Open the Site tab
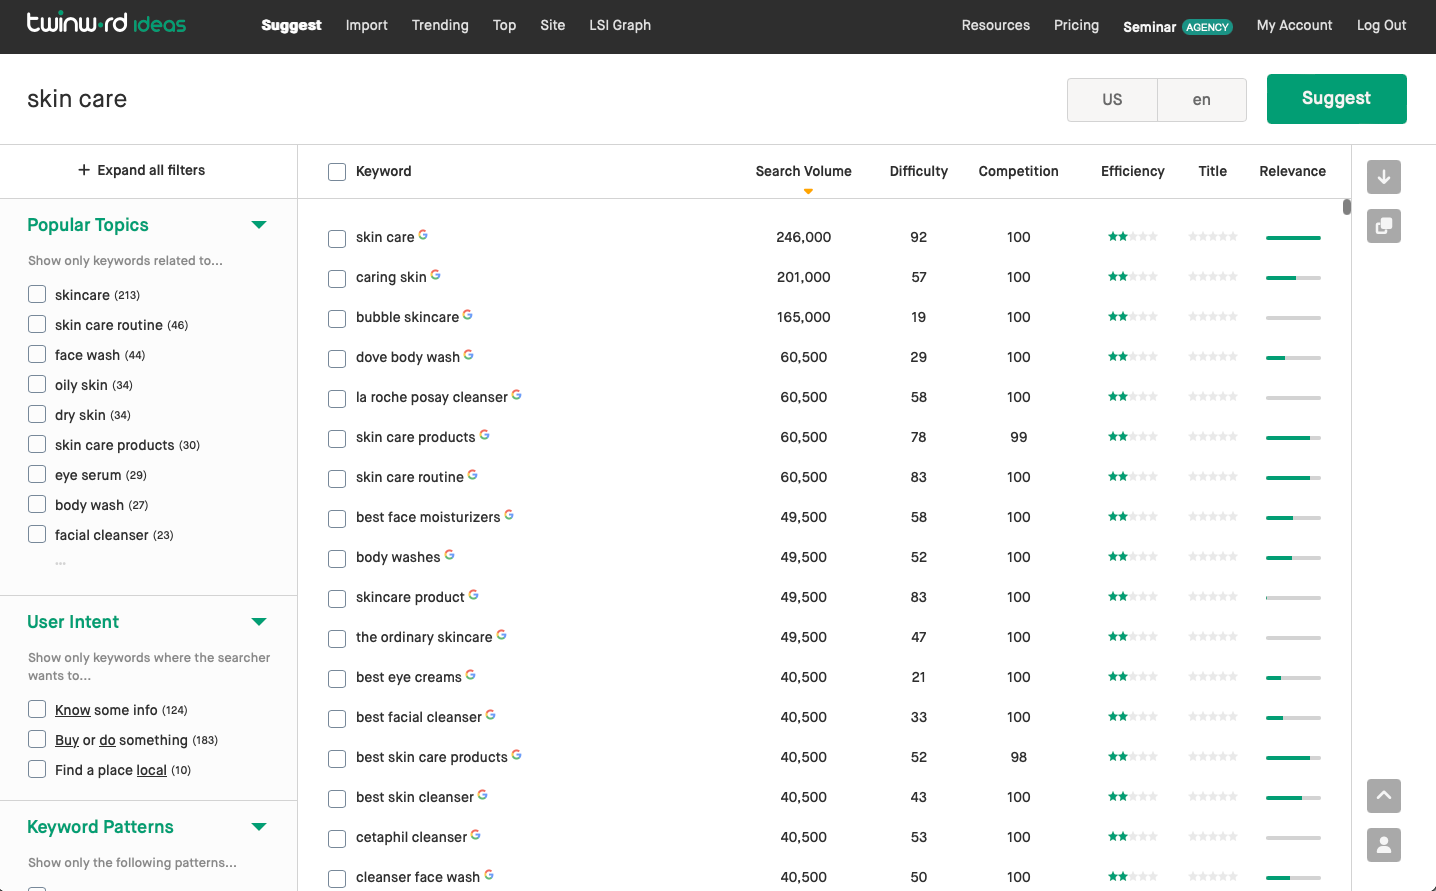 pyautogui.click(x=553, y=25)
